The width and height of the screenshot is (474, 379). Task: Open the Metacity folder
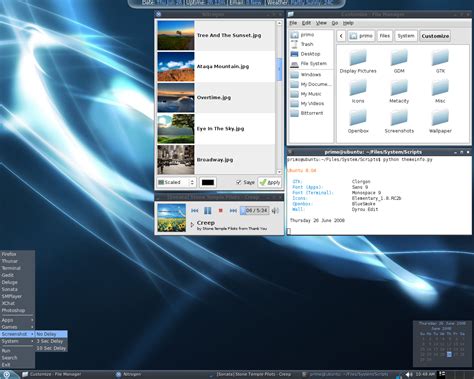point(399,92)
